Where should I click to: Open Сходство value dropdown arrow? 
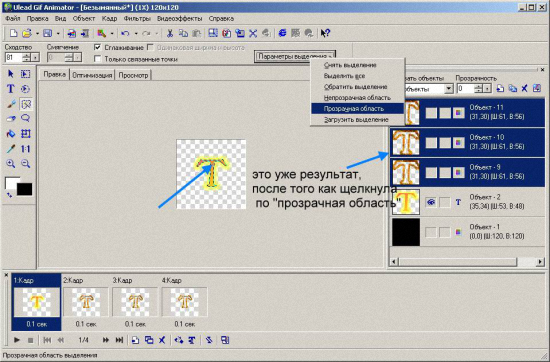(x=35, y=58)
